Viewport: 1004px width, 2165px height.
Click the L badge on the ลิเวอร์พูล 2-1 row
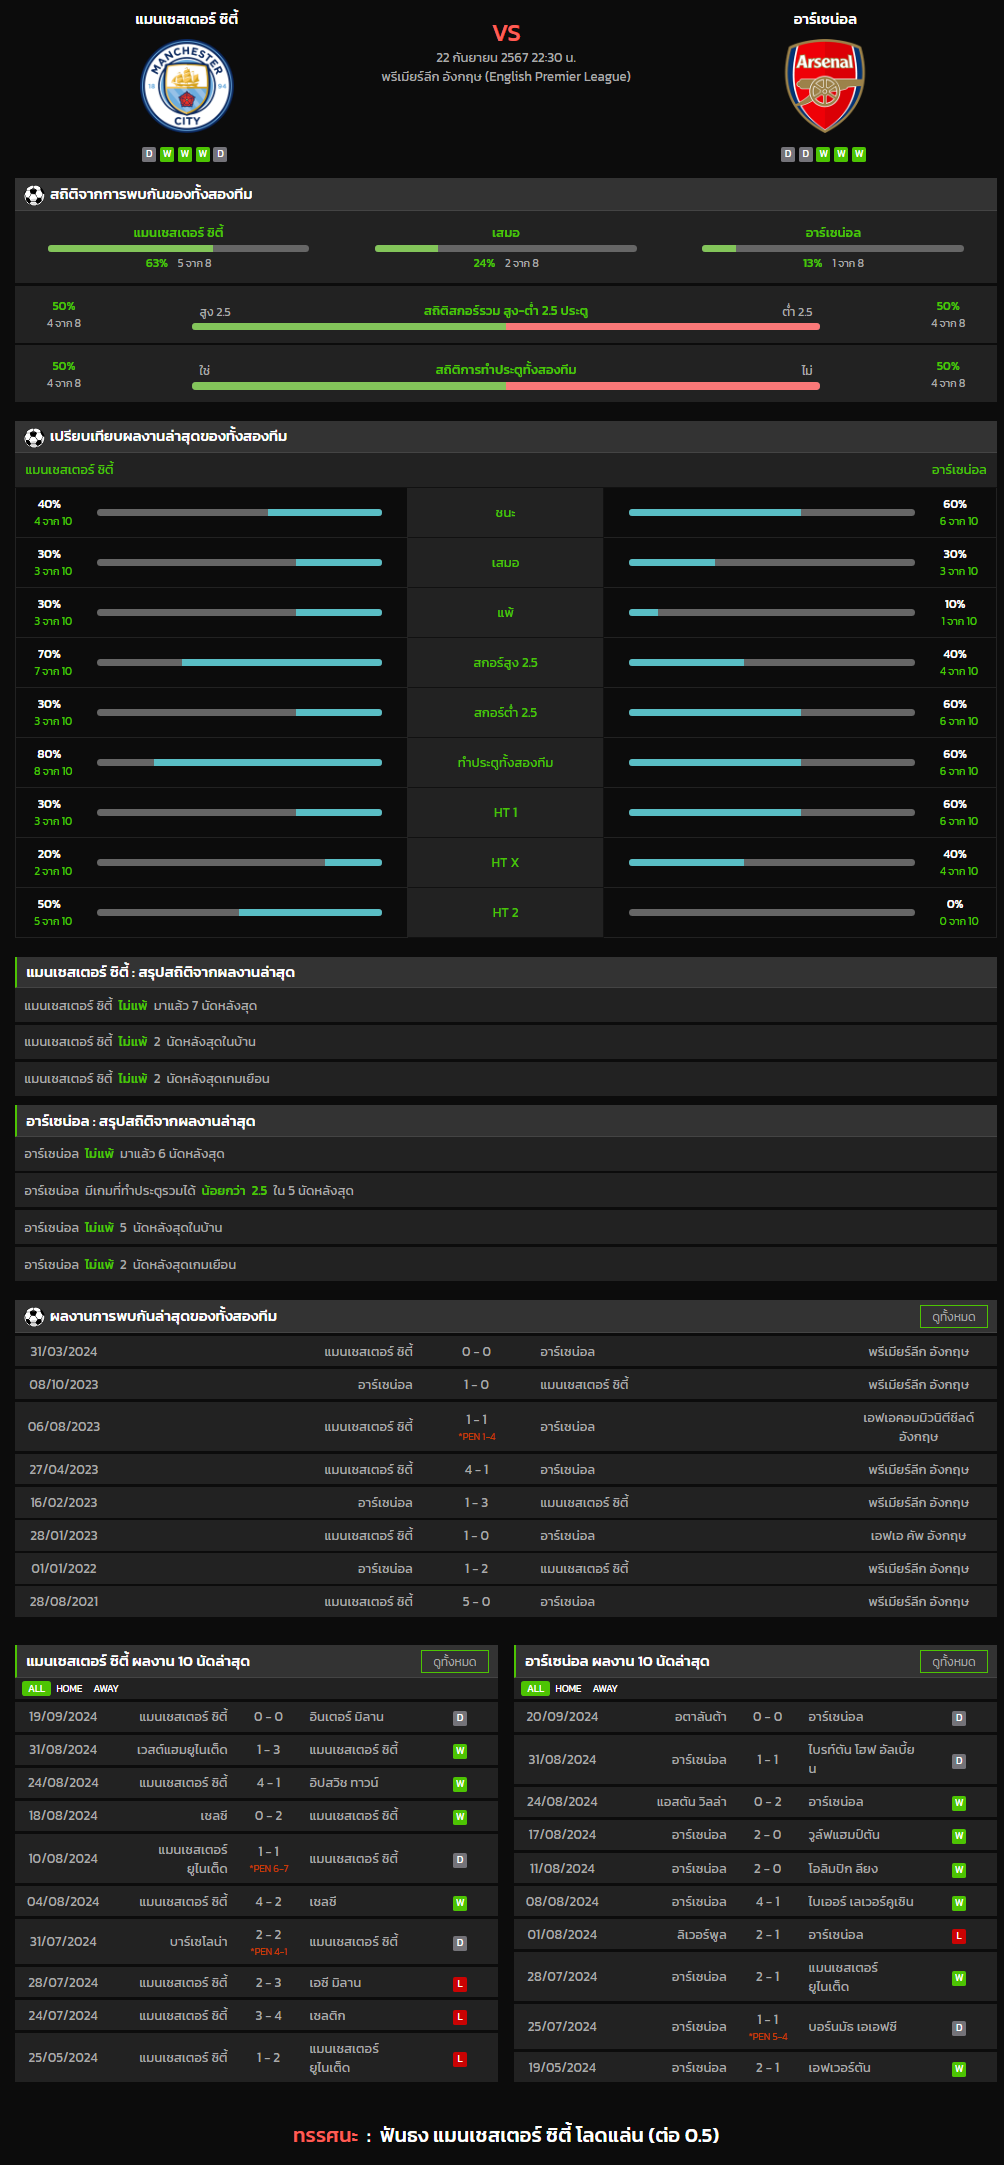click(x=959, y=1936)
